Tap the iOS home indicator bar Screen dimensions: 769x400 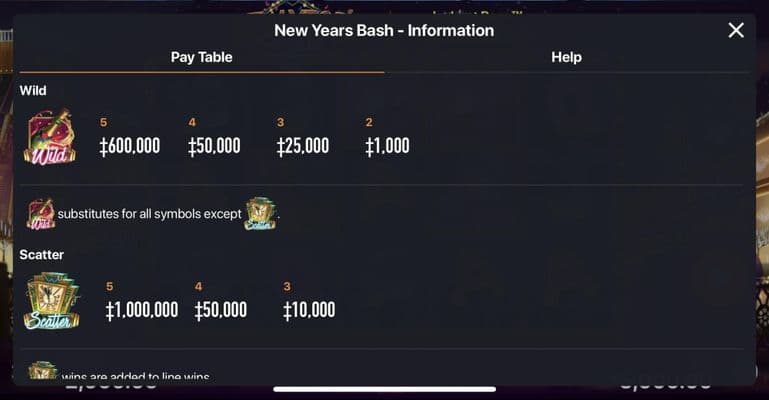[384, 389]
